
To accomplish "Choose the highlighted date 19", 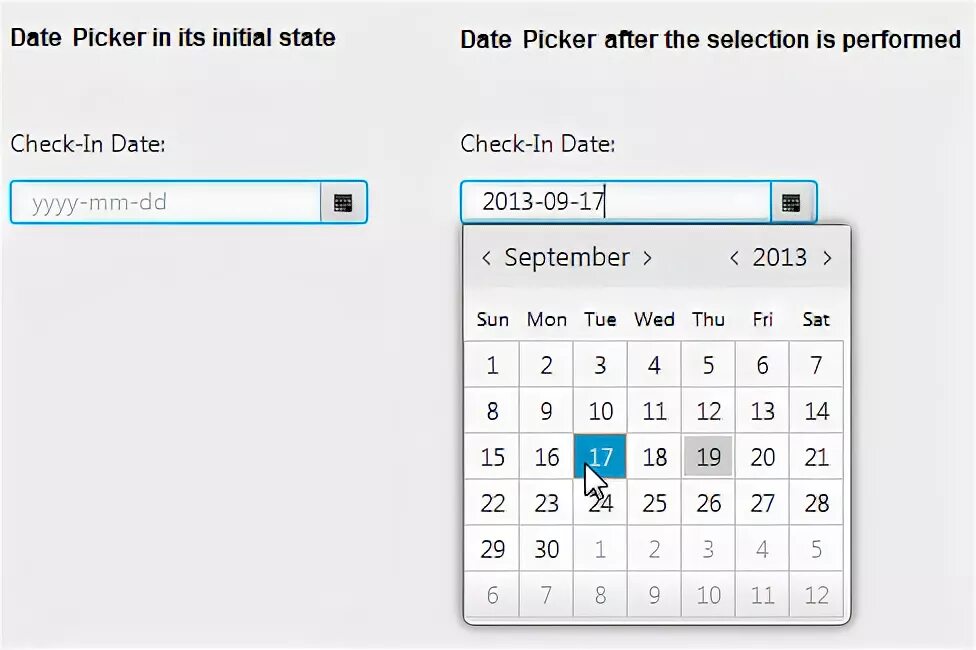I will tap(708, 457).
